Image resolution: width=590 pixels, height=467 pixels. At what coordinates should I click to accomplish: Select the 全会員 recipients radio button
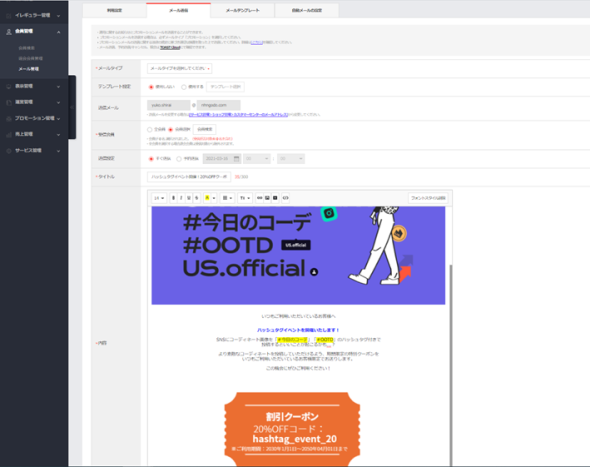point(150,129)
